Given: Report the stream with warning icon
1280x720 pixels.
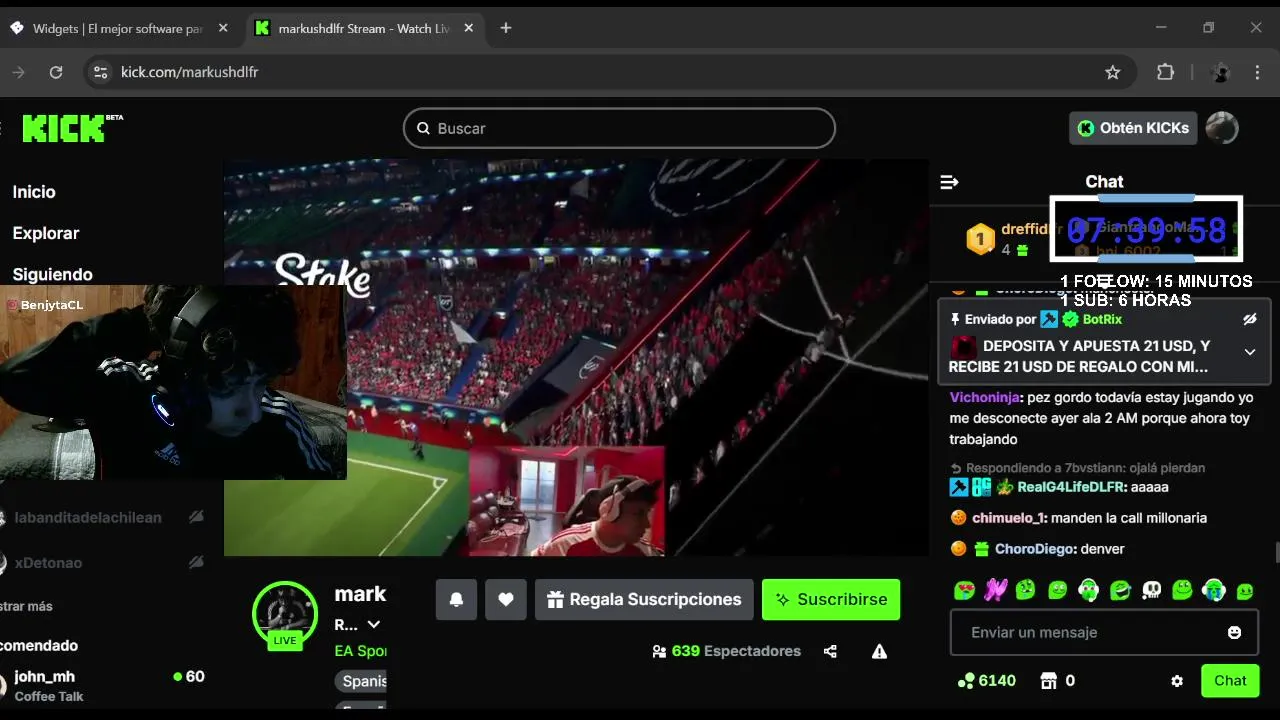Looking at the screenshot, I should pos(879,652).
